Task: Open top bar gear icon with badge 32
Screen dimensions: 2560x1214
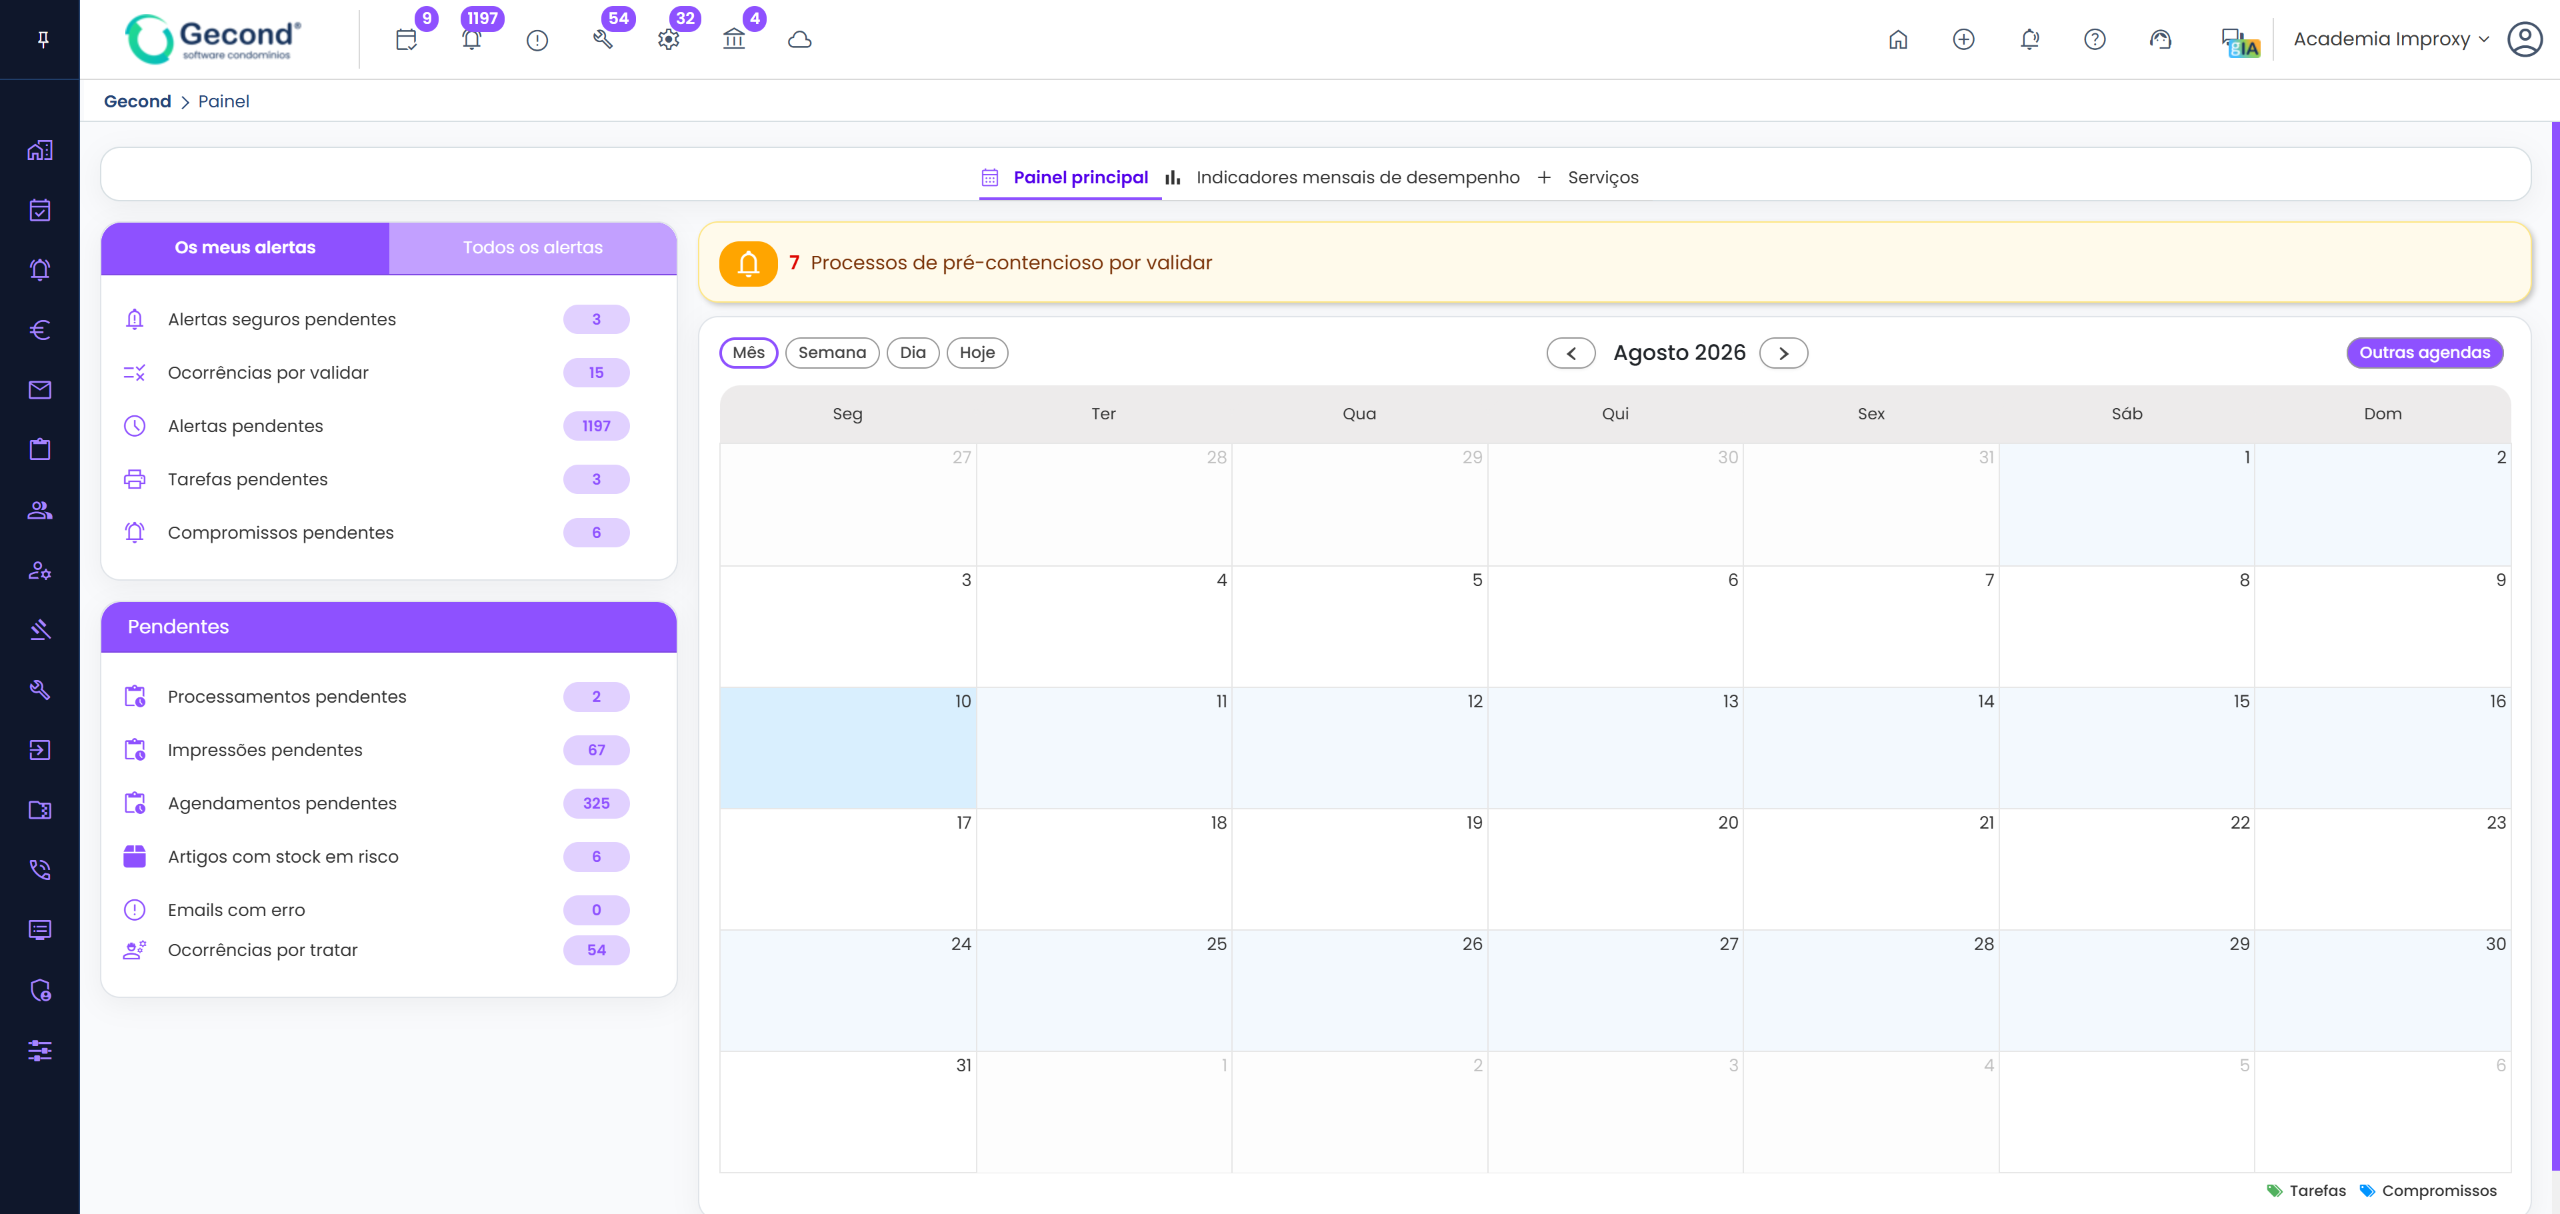Action: 669,40
